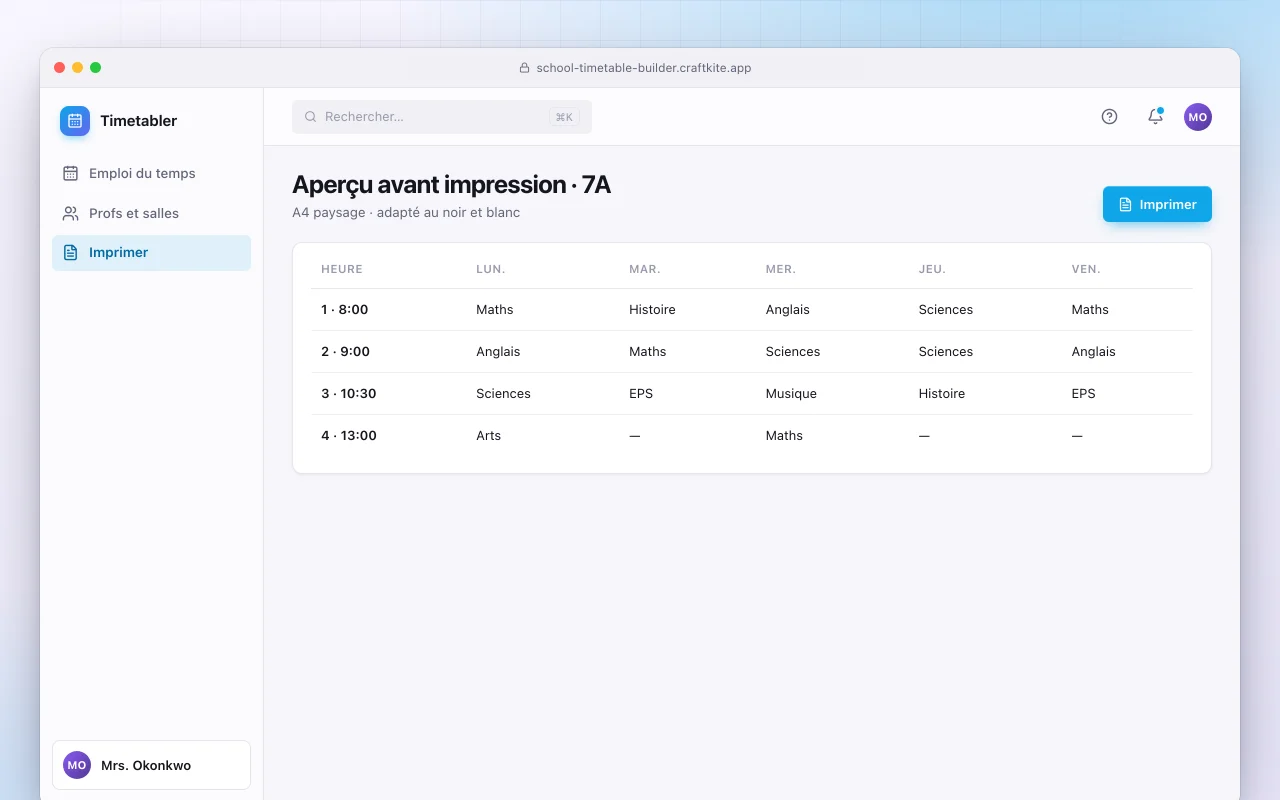1280x800 pixels.
Task: Open Emploi du temps in the sidebar
Action: click(x=151, y=173)
